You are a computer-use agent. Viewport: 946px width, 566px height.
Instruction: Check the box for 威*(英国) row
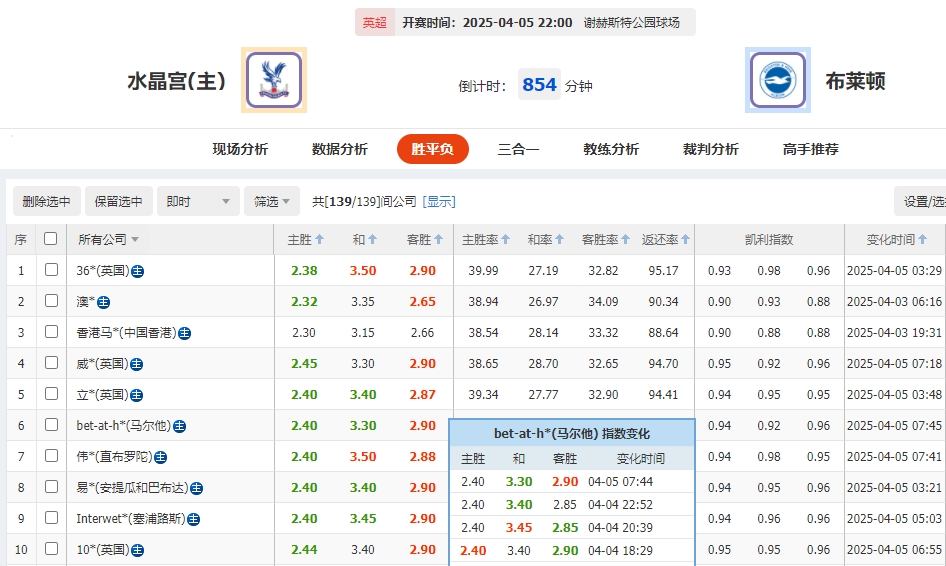point(51,364)
